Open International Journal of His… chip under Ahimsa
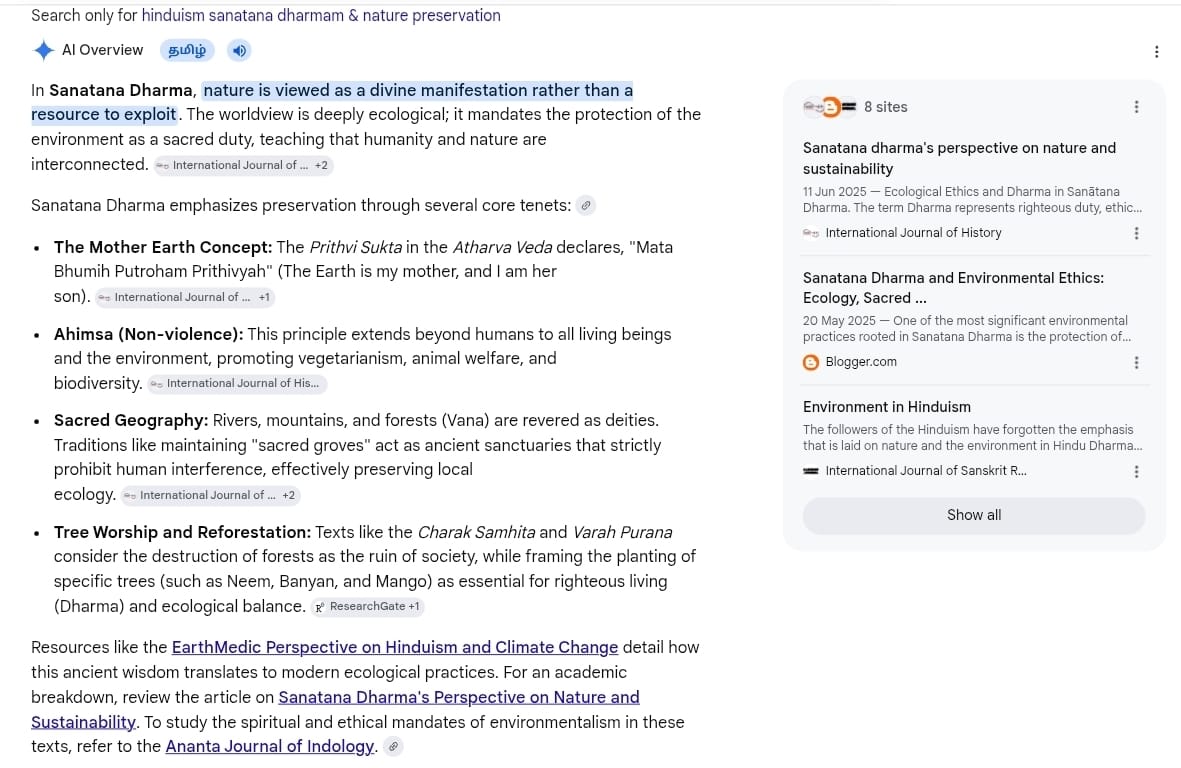Viewport: 1181px width, 768px height. coord(237,384)
